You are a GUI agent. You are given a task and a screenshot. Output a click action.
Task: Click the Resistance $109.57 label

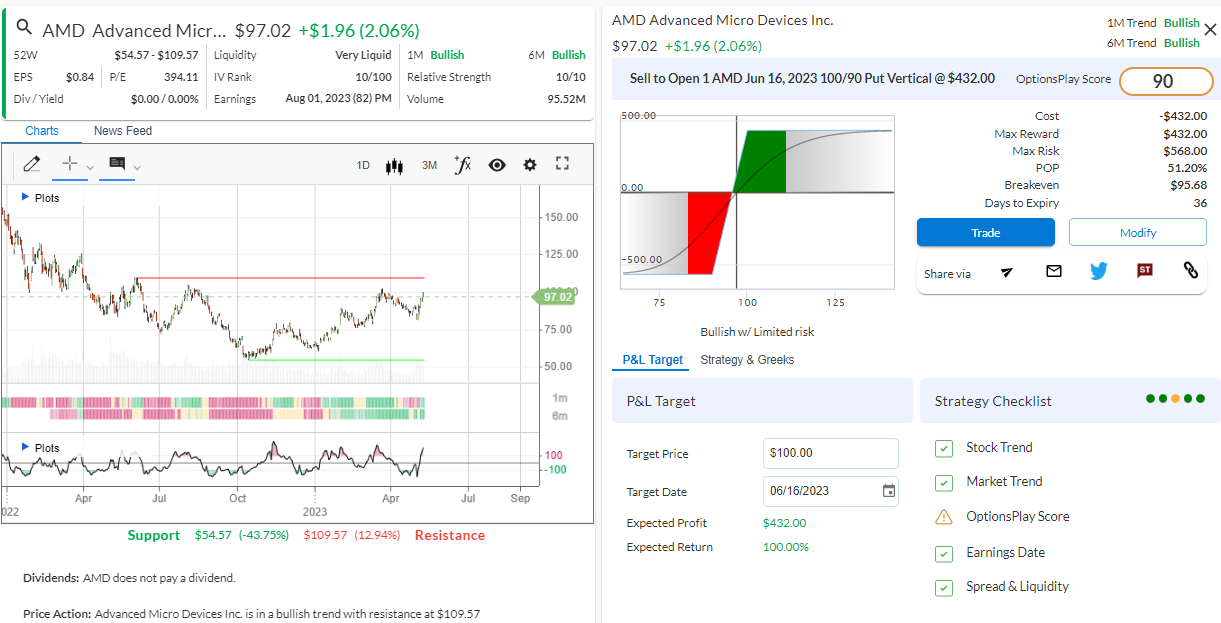(394, 535)
